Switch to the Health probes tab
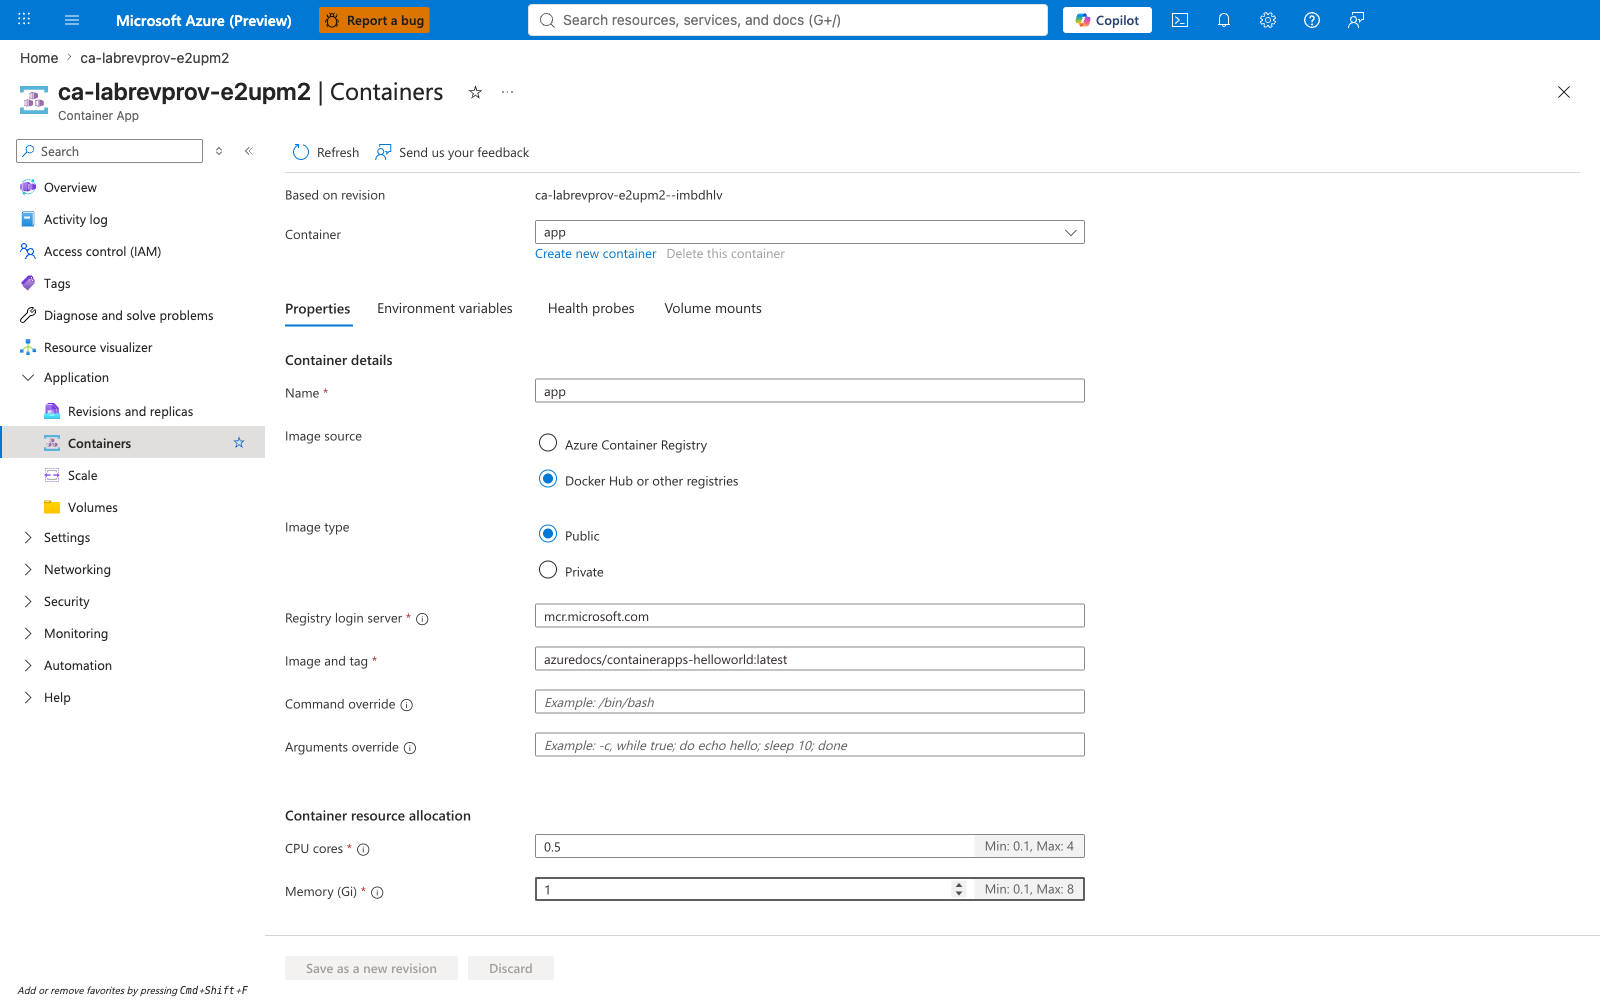This screenshot has width=1600, height=1000. [x=591, y=308]
